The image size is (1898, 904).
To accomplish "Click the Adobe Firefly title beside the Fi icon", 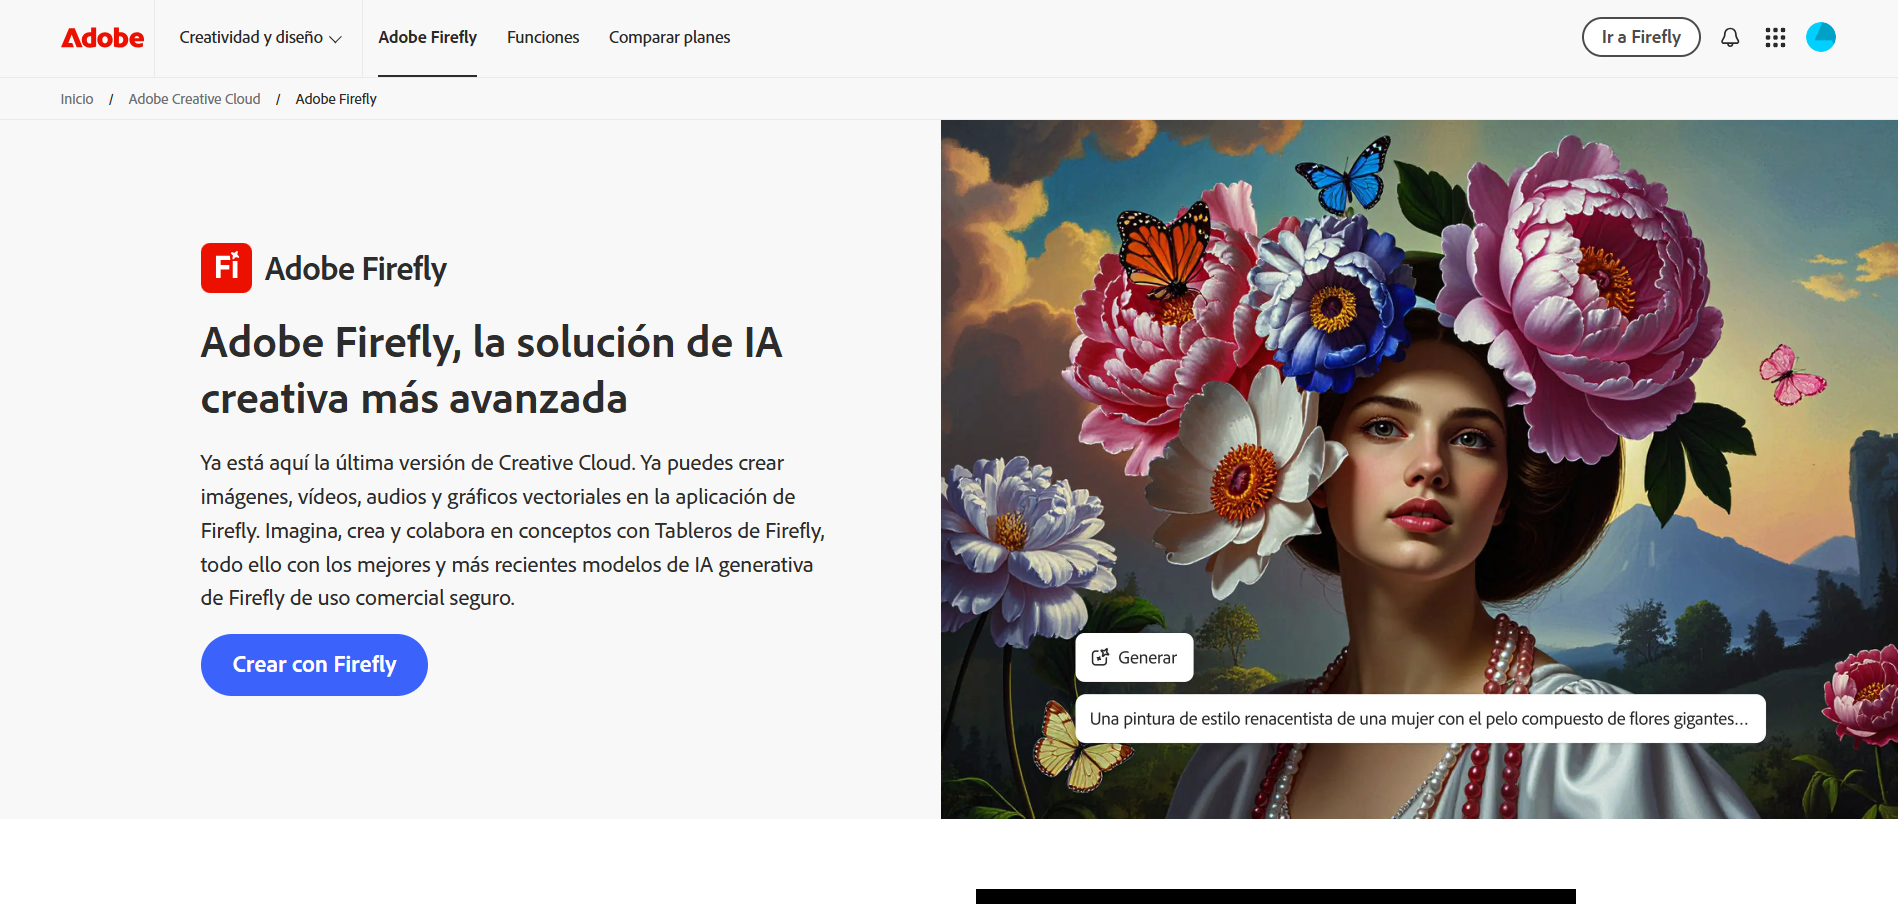I will tap(356, 269).
